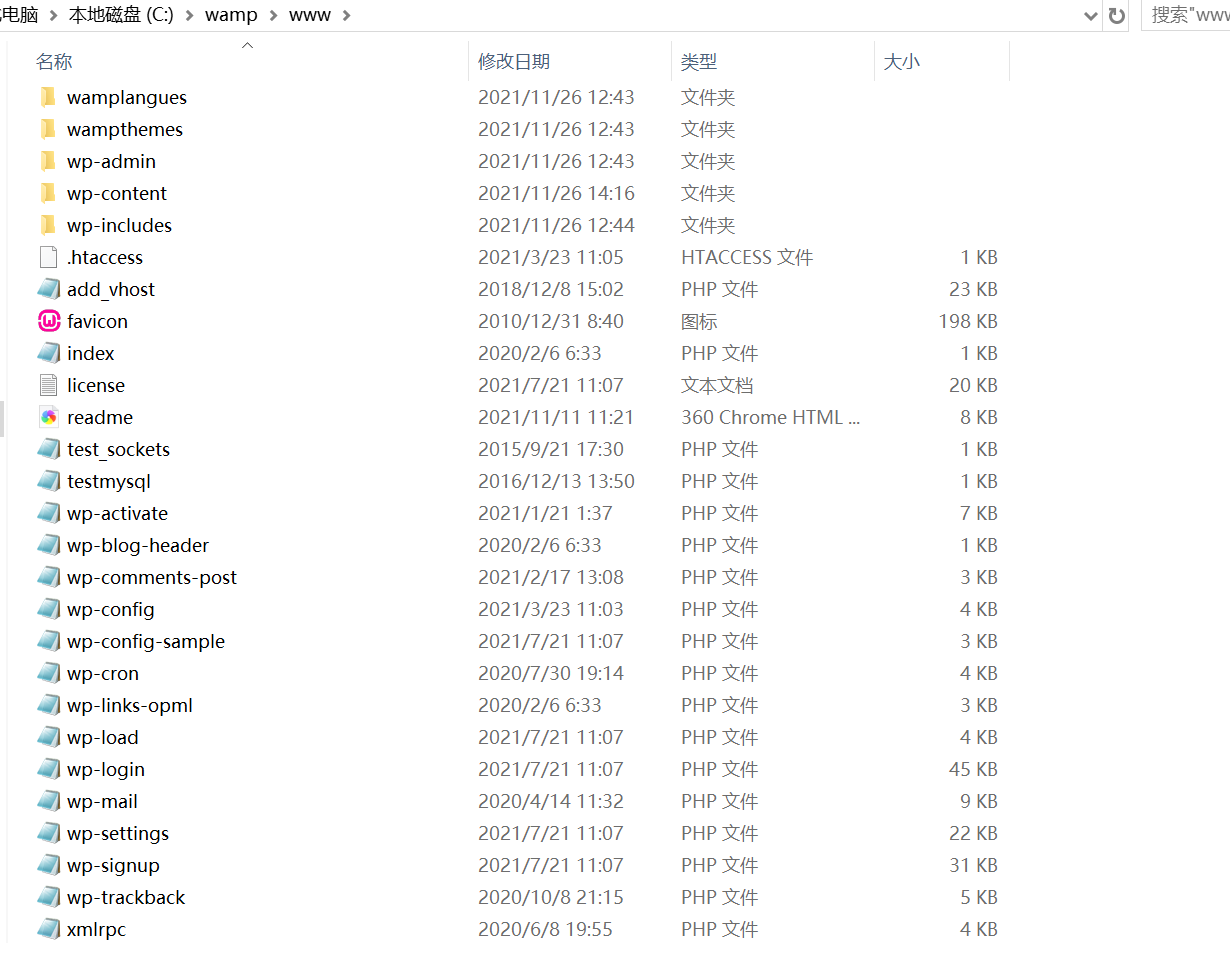The width and height of the screenshot is (1230, 956).
Task: Open the address bar history dropdown
Action: point(1091,15)
